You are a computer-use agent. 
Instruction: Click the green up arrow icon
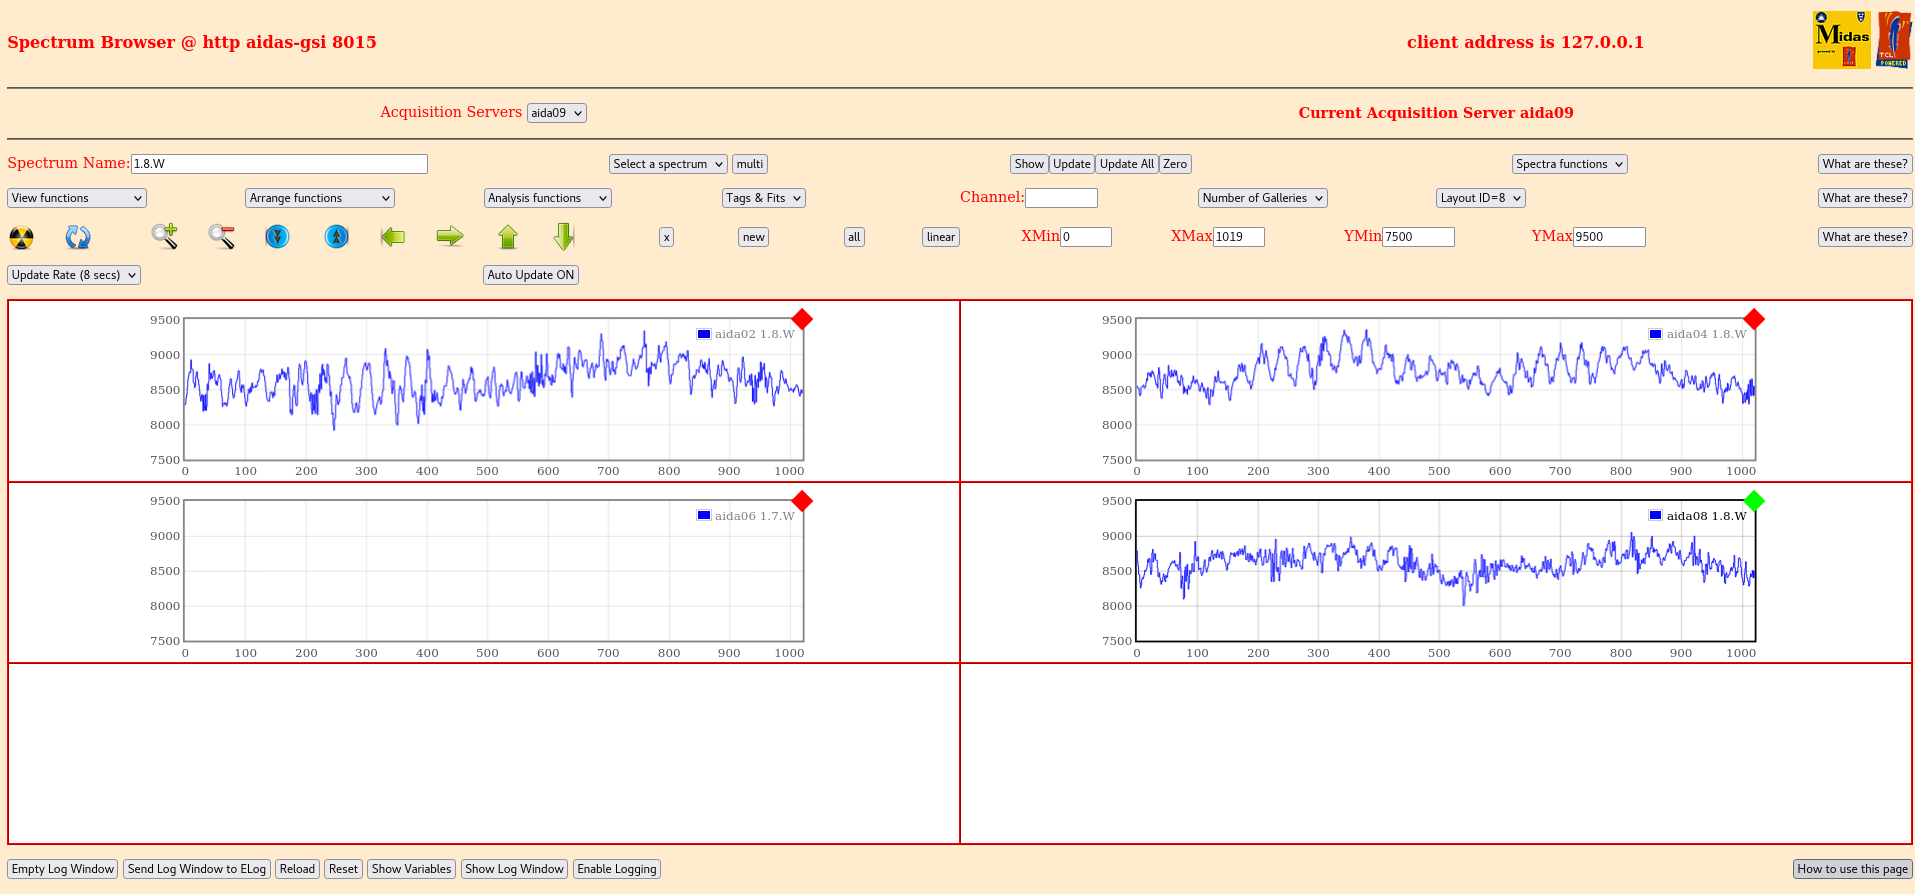pyautogui.click(x=508, y=237)
